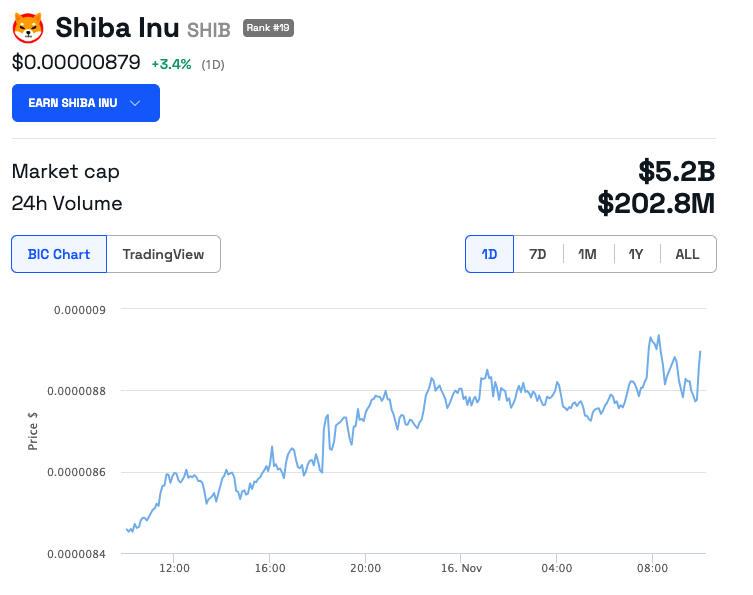Viewport: 753px width, 595px height.
Task: Expand the Earn Shiba Inu chevron arrow
Action: click(x=135, y=103)
